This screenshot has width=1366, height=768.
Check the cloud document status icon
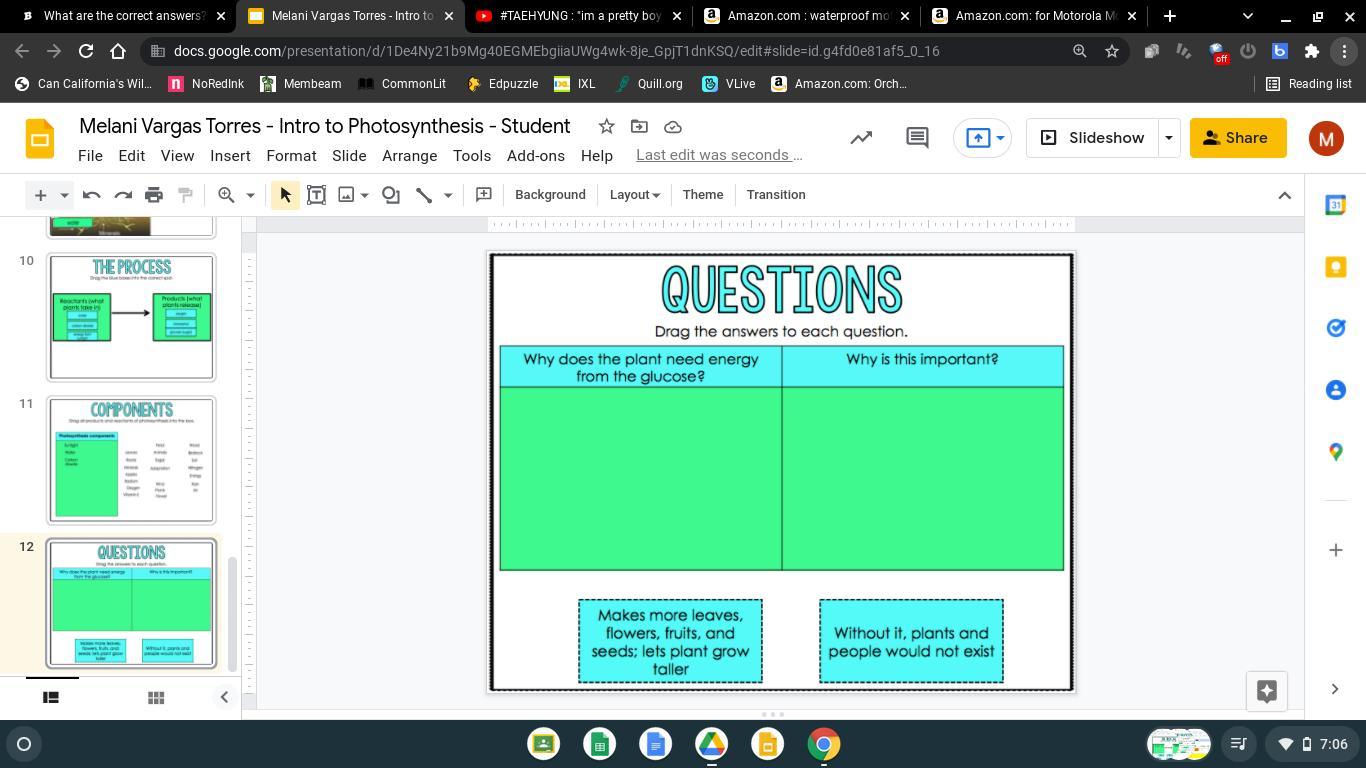click(673, 126)
